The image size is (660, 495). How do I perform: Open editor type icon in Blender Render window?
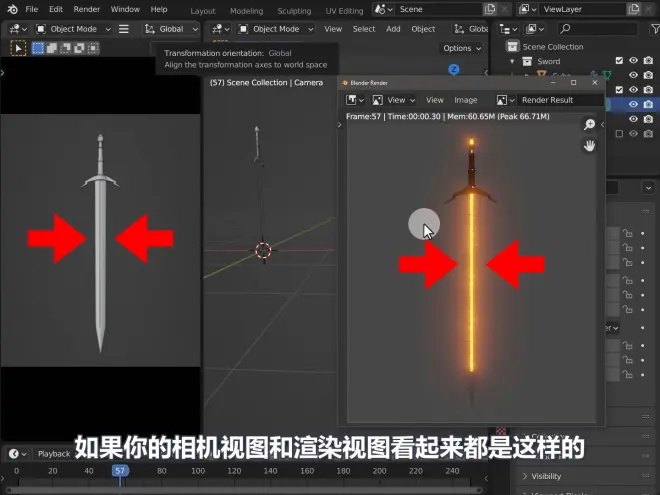tap(354, 100)
